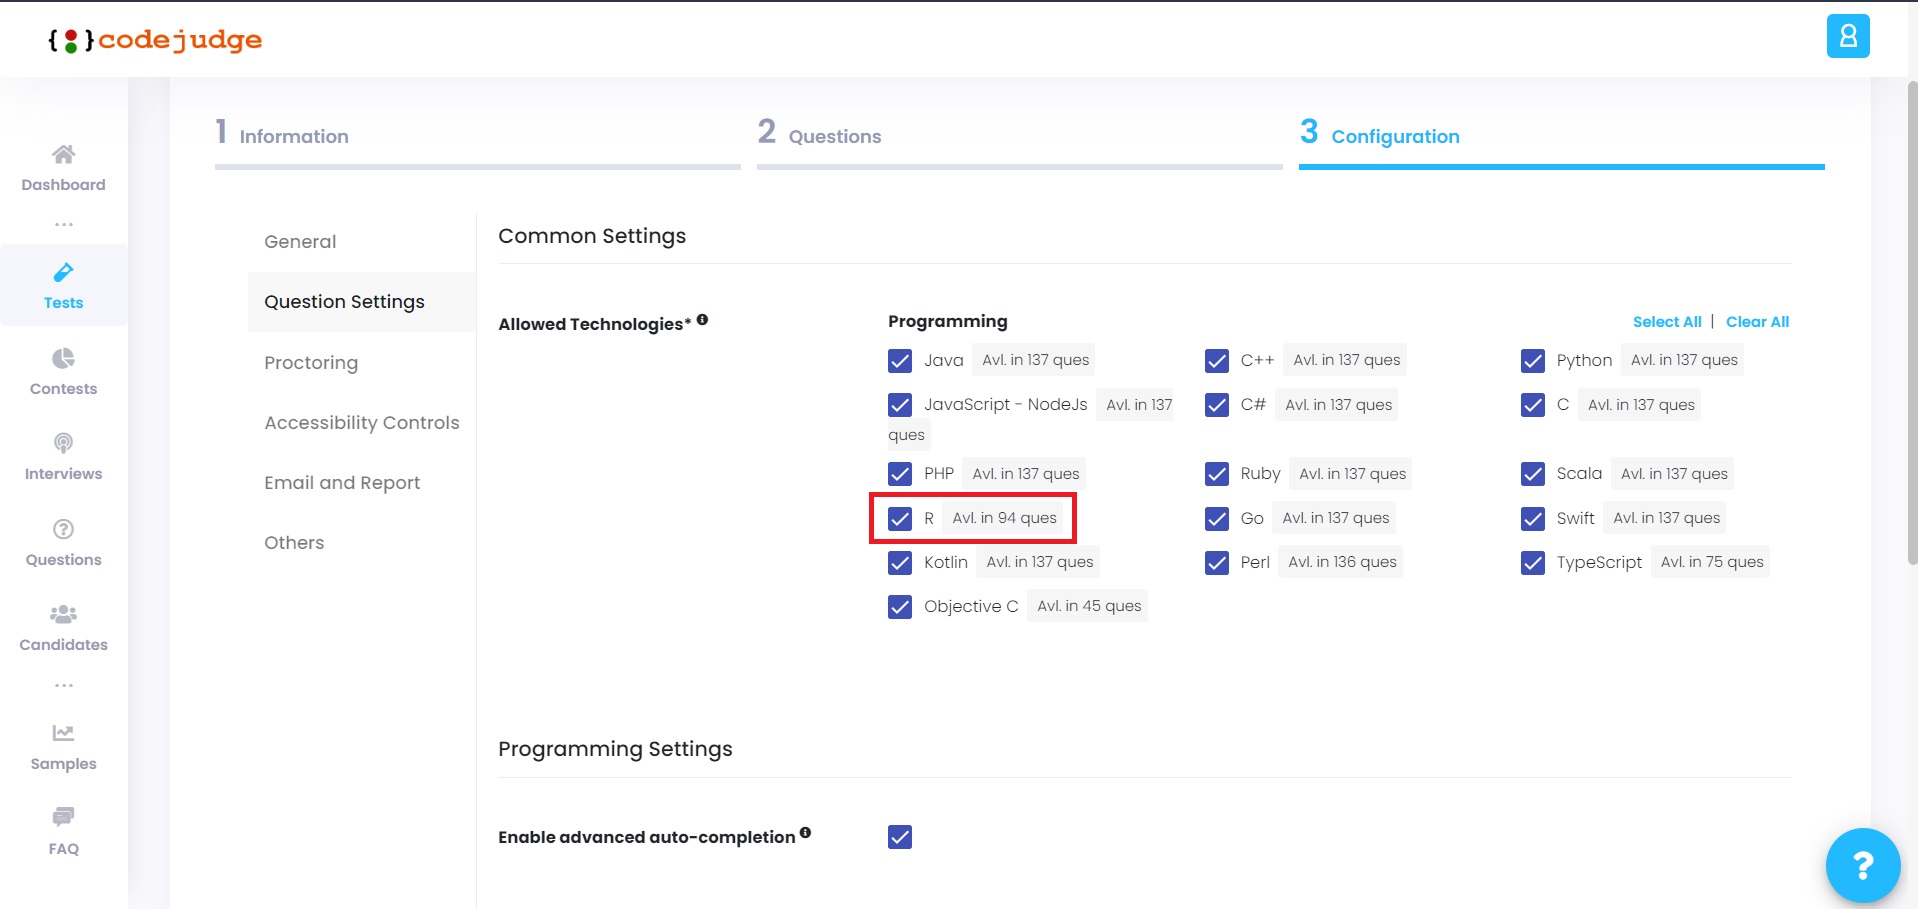Select the Email and Report settings
The height and width of the screenshot is (909, 1918).
pyautogui.click(x=342, y=482)
